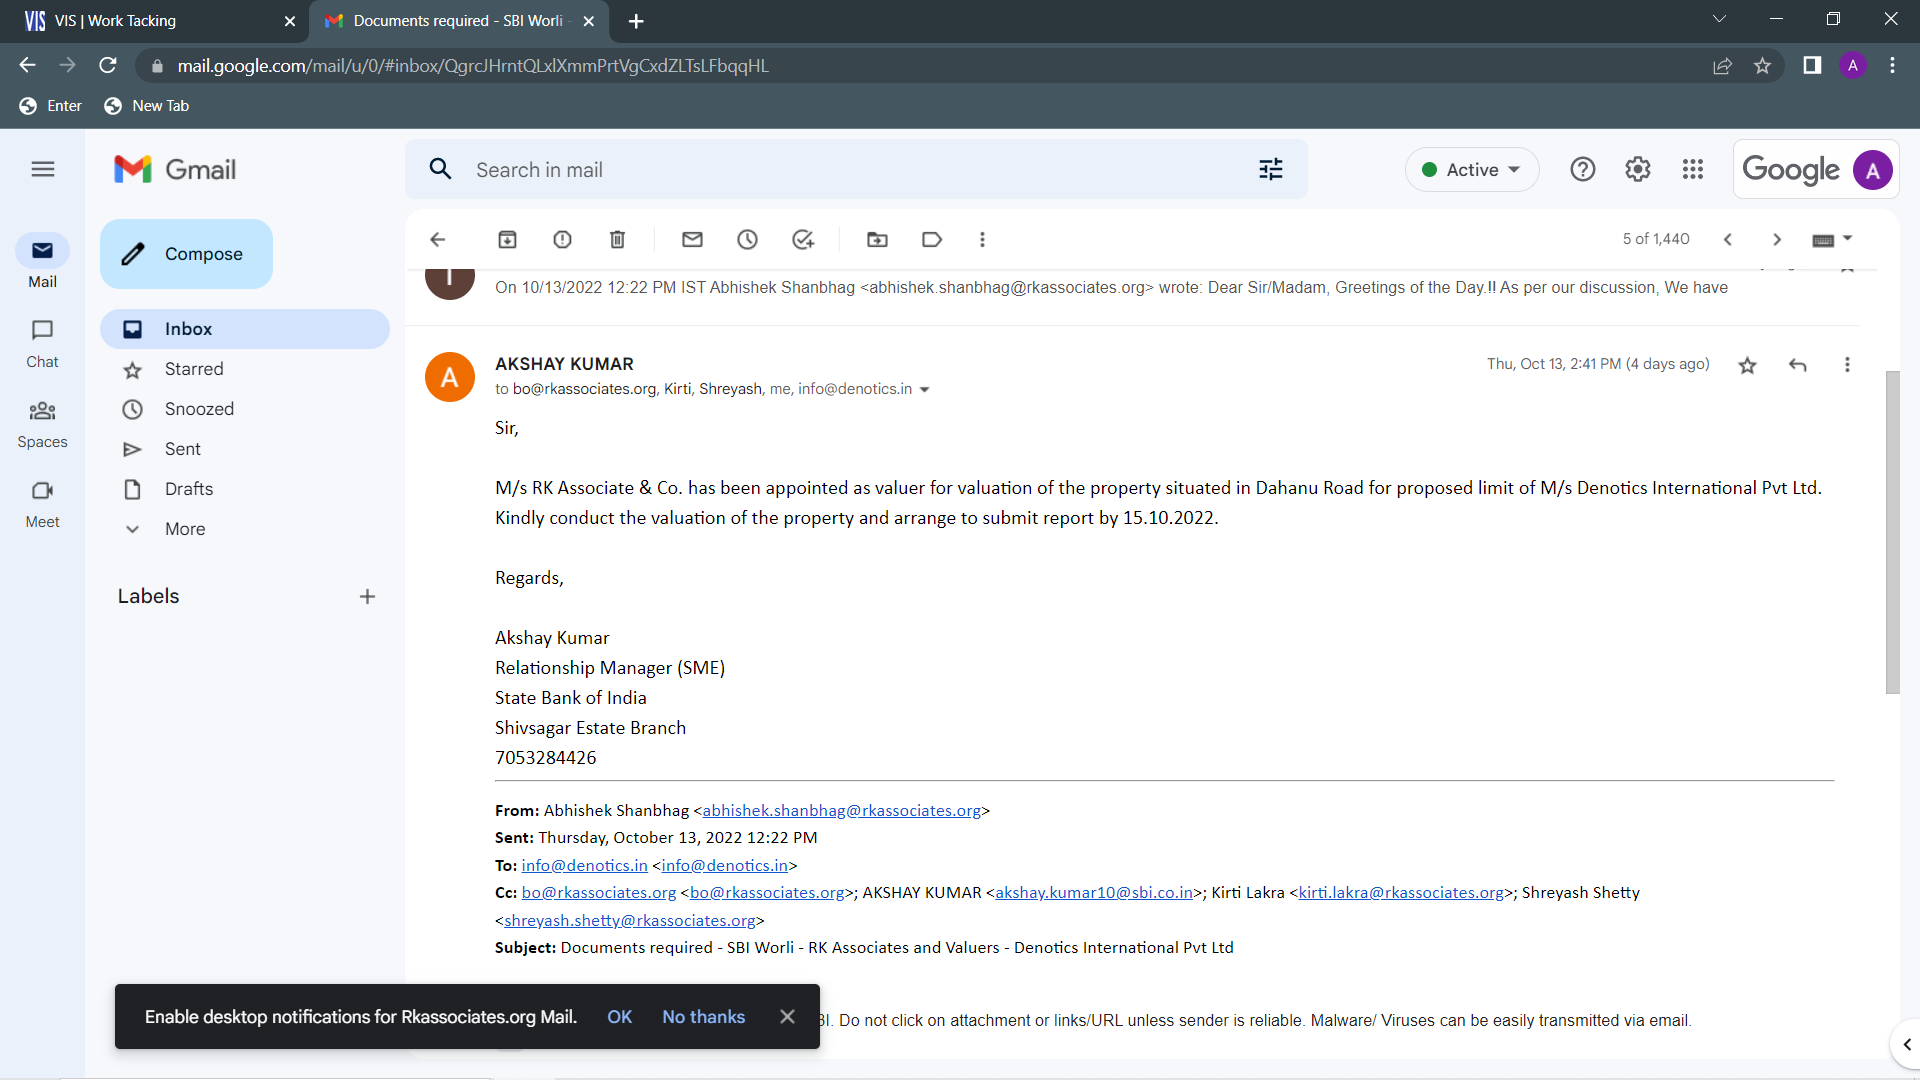This screenshot has width=1920, height=1080.
Task: Open akshay.kumar10@sbi.co.in email link
Action: pyautogui.click(x=1094, y=893)
